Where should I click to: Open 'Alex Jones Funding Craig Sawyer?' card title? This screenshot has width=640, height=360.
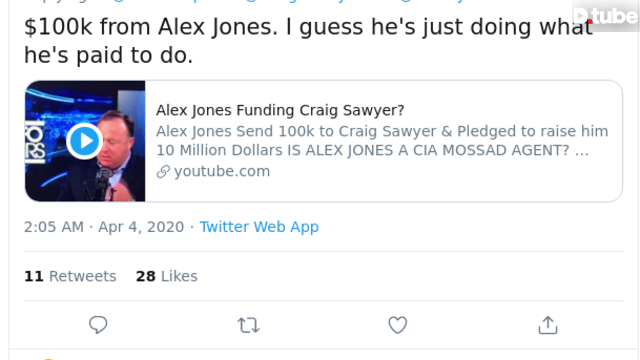click(x=280, y=110)
